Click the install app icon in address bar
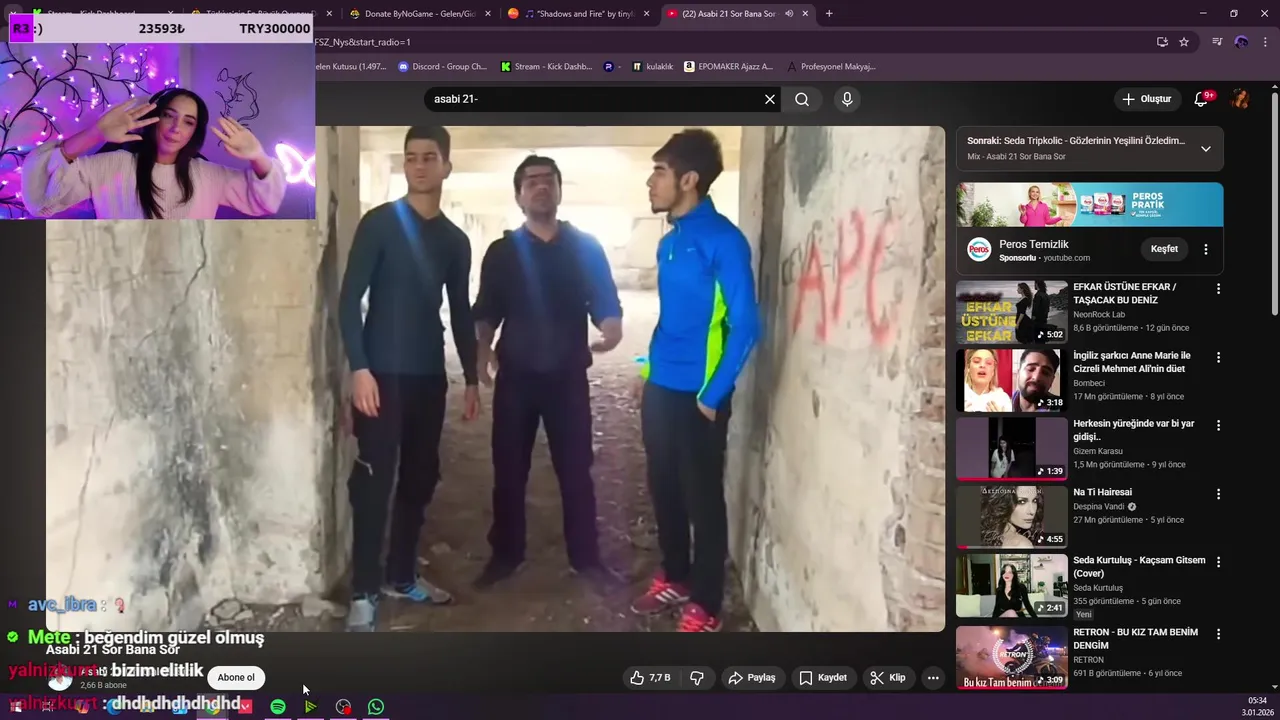The height and width of the screenshot is (720, 1280). point(1162,42)
